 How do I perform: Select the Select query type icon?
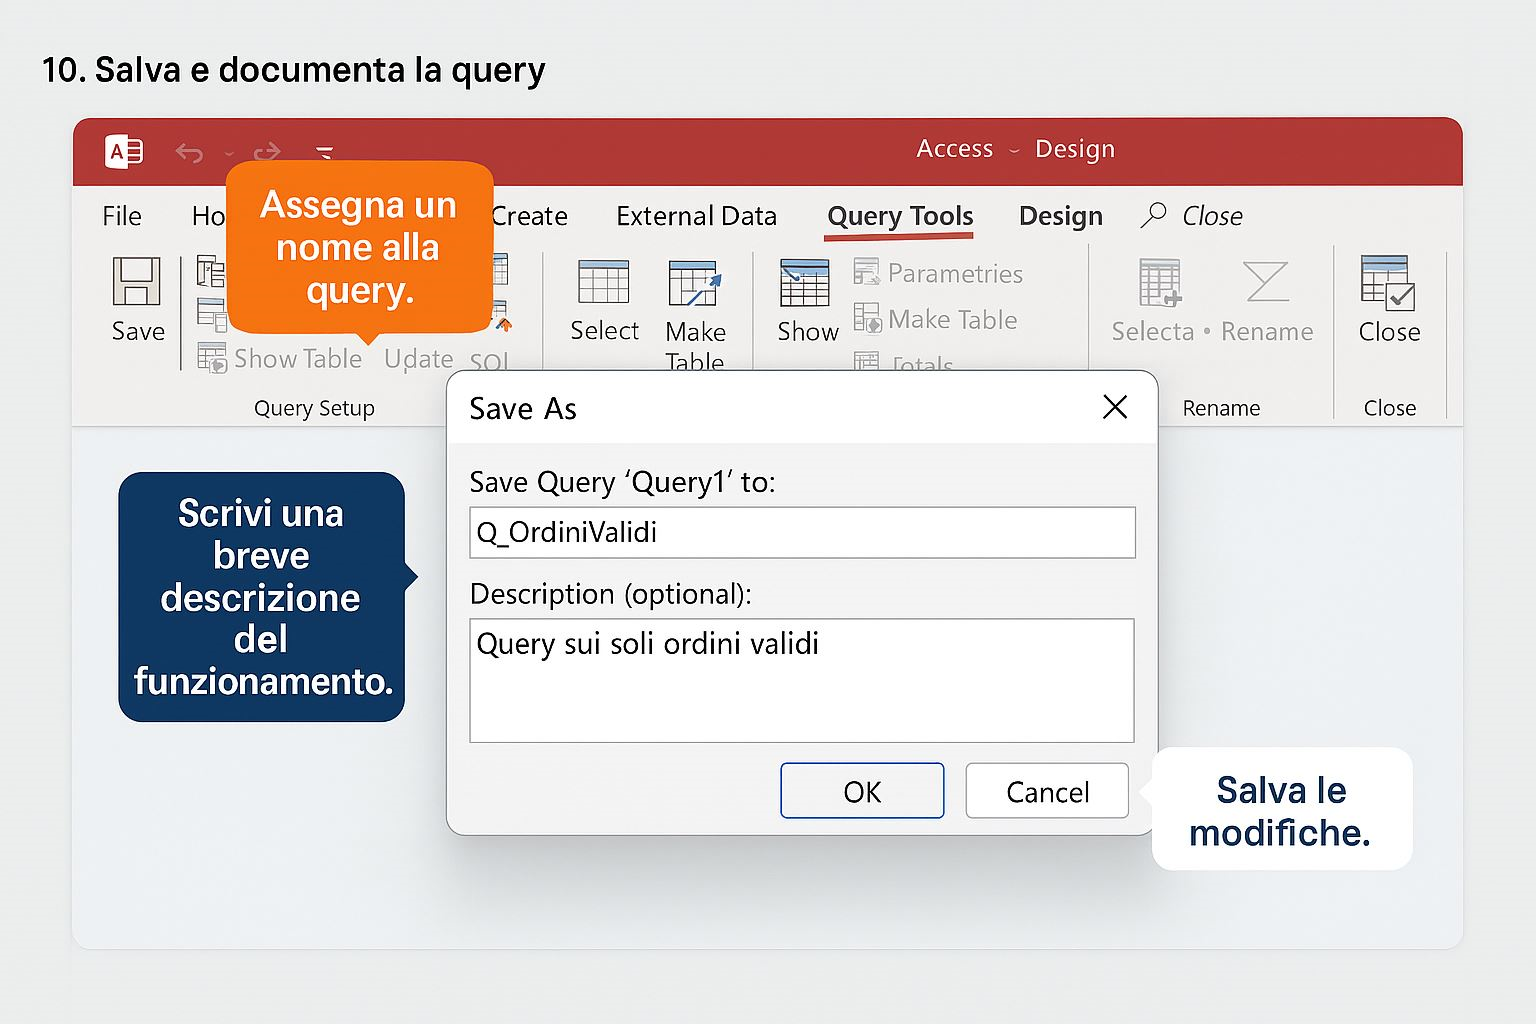[x=603, y=282]
